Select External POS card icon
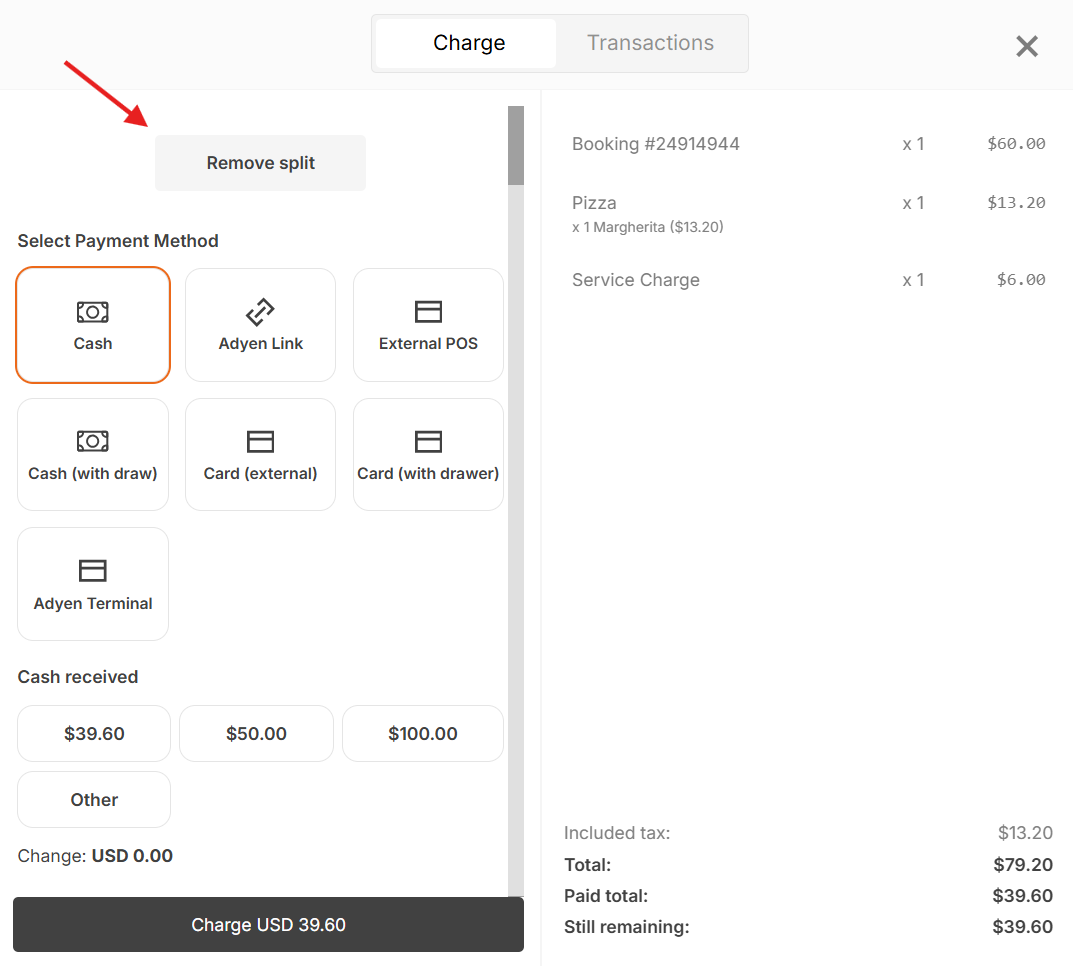This screenshot has height=966, width=1073. (x=428, y=312)
